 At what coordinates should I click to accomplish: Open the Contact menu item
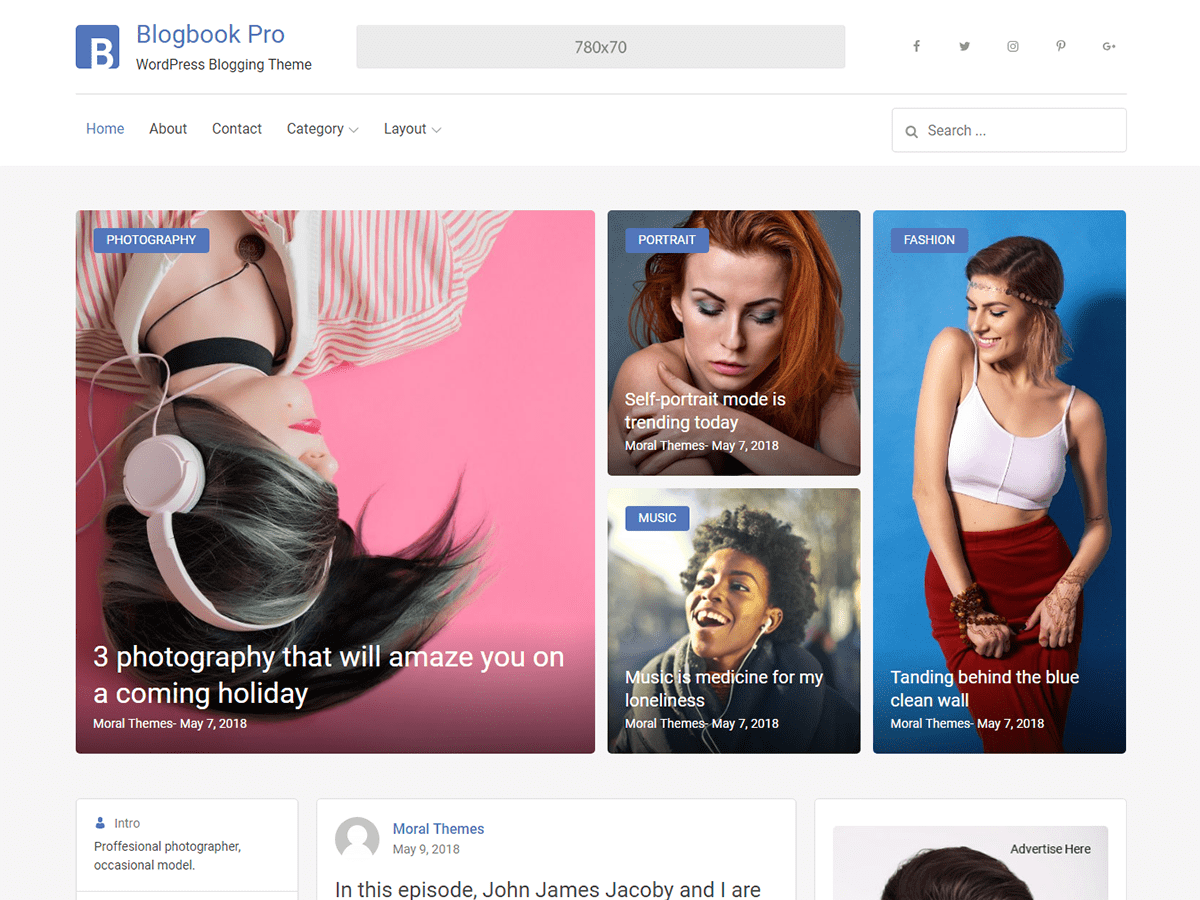coord(237,129)
